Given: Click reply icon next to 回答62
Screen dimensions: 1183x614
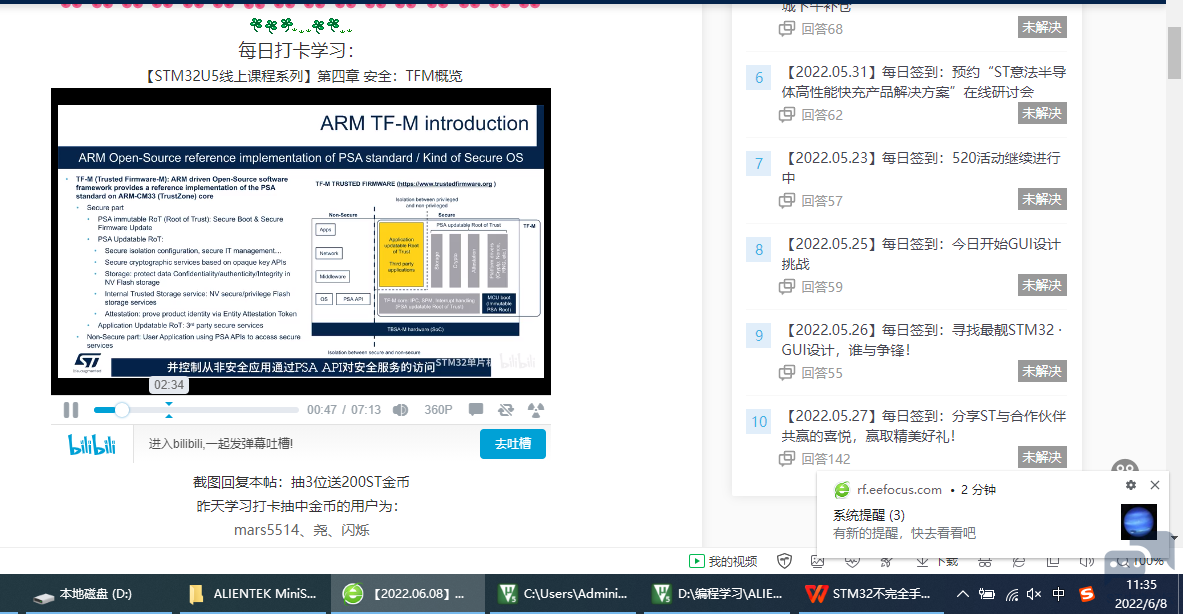Looking at the screenshot, I should point(787,115).
